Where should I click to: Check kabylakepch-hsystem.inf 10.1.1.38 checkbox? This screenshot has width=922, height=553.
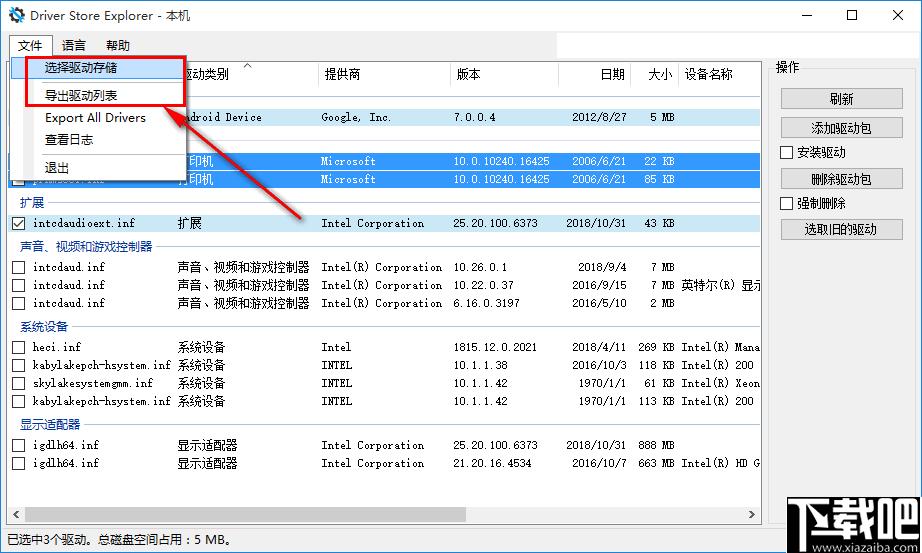(19, 365)
